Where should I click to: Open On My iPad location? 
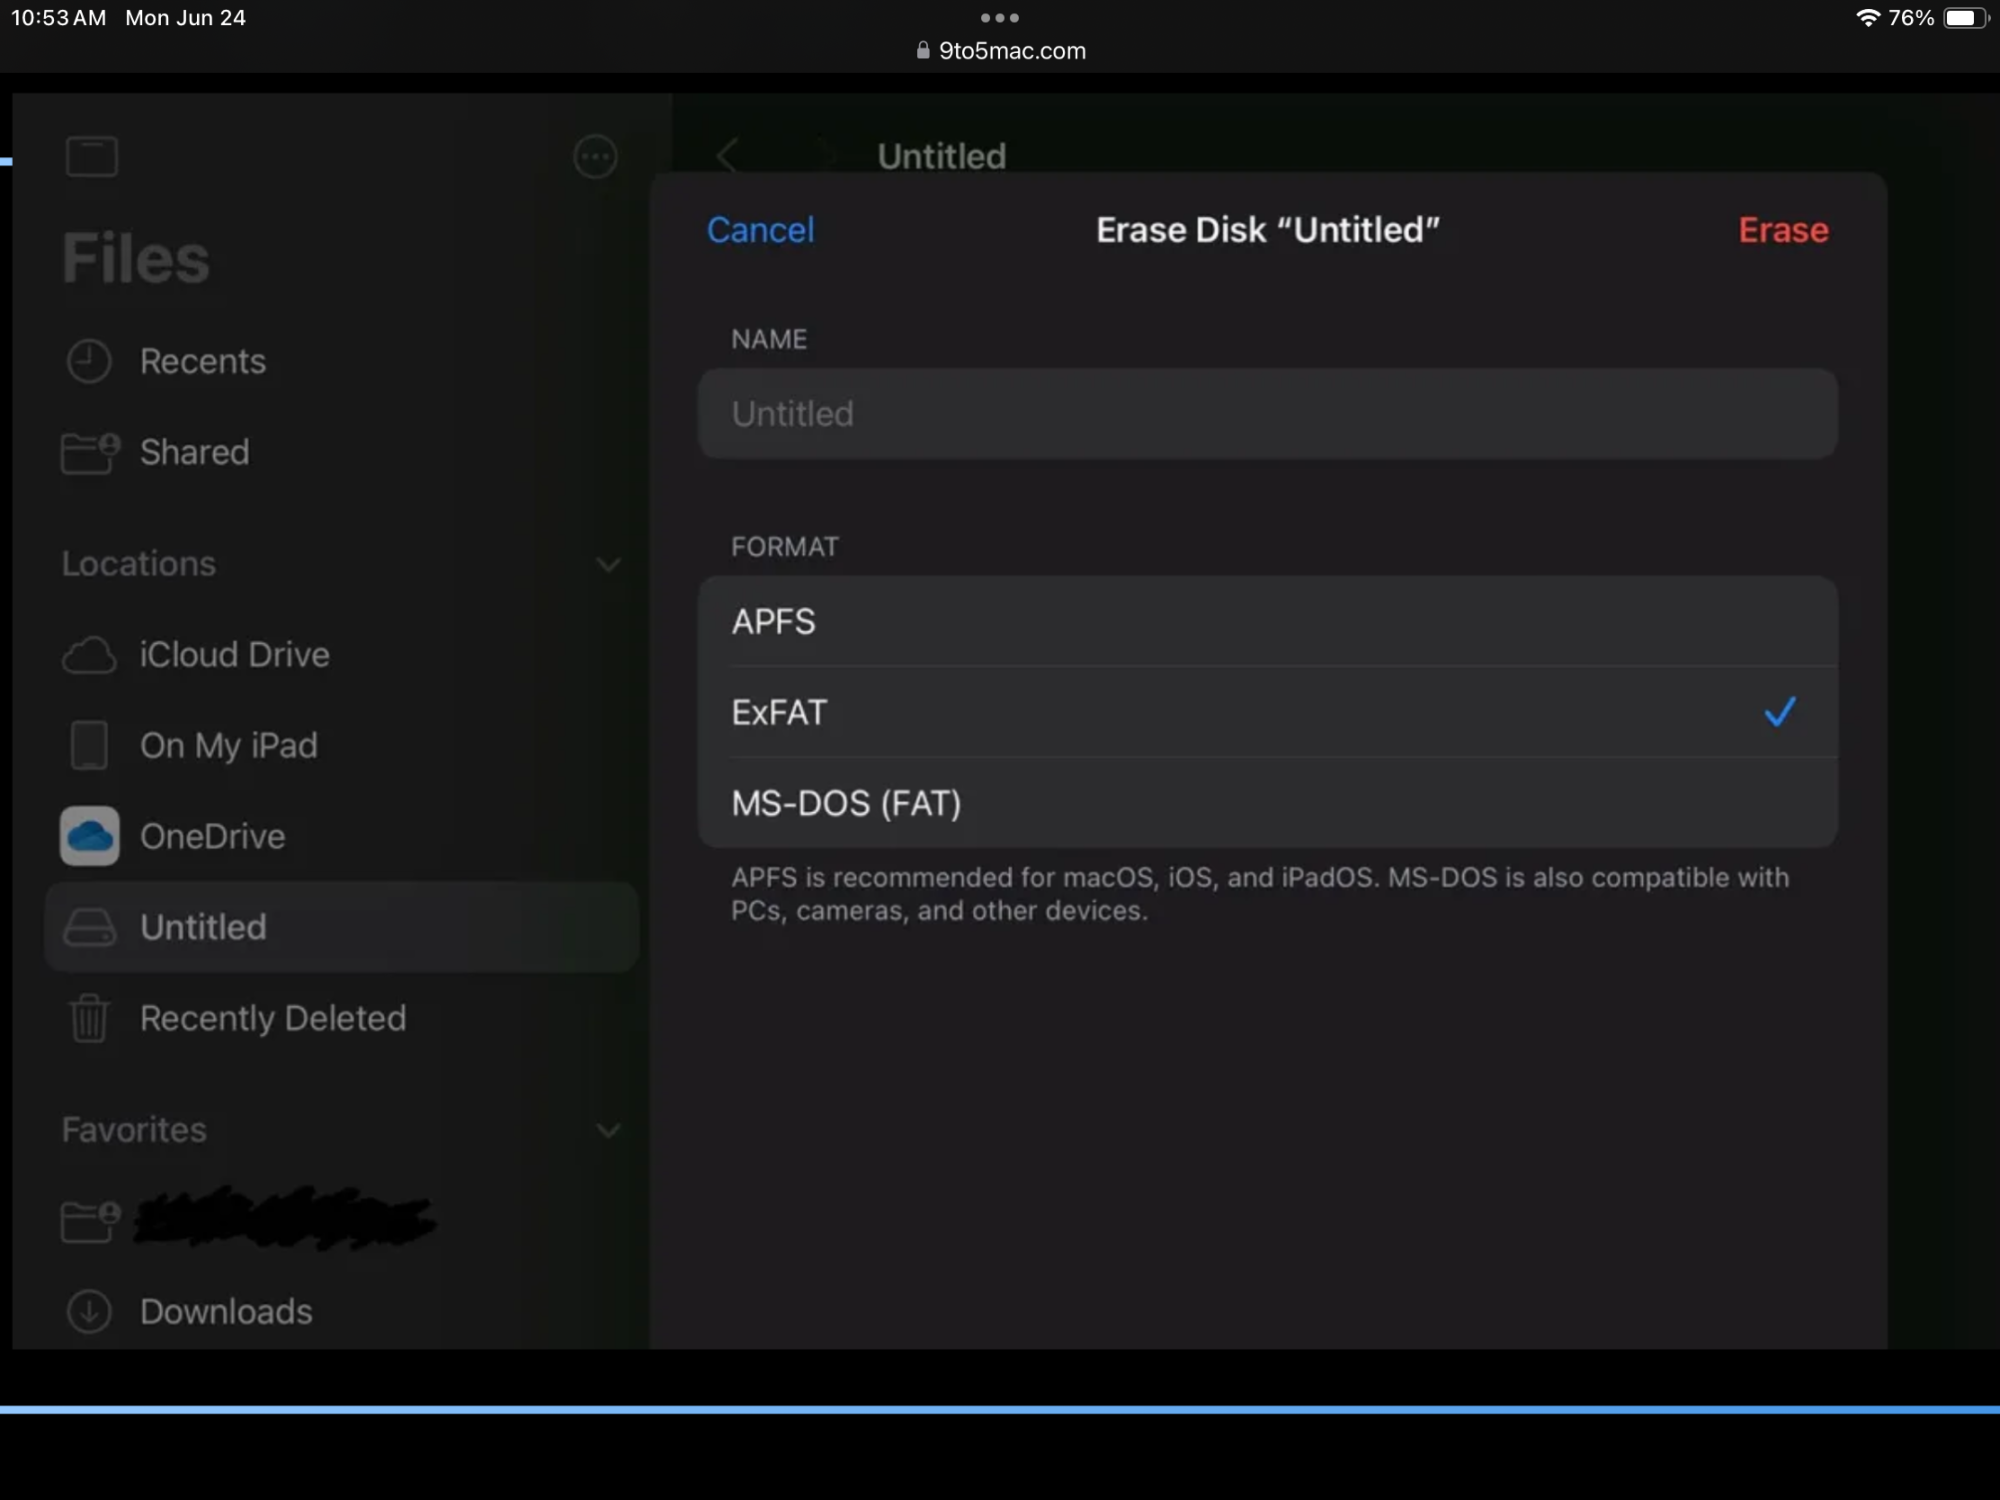point(228,746)
